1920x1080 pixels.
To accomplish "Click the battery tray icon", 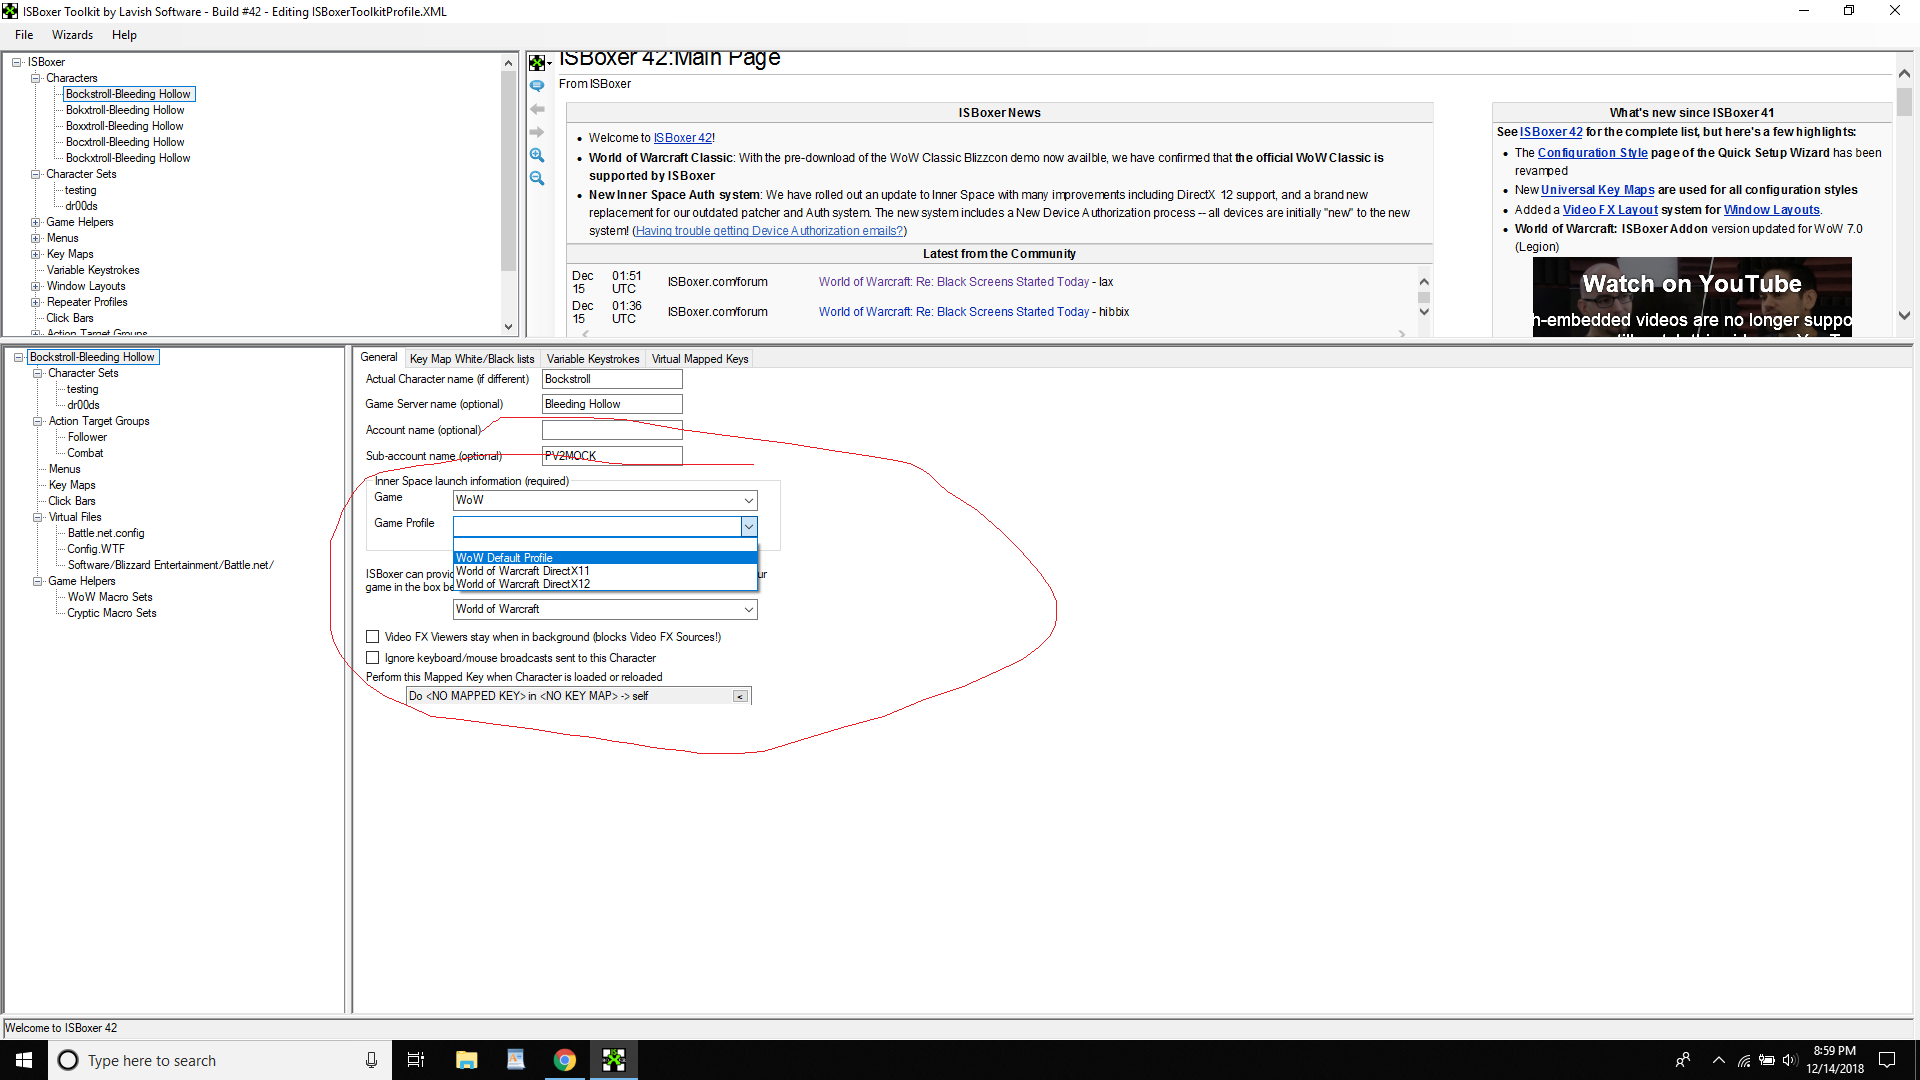I will click(1767, 1060).
